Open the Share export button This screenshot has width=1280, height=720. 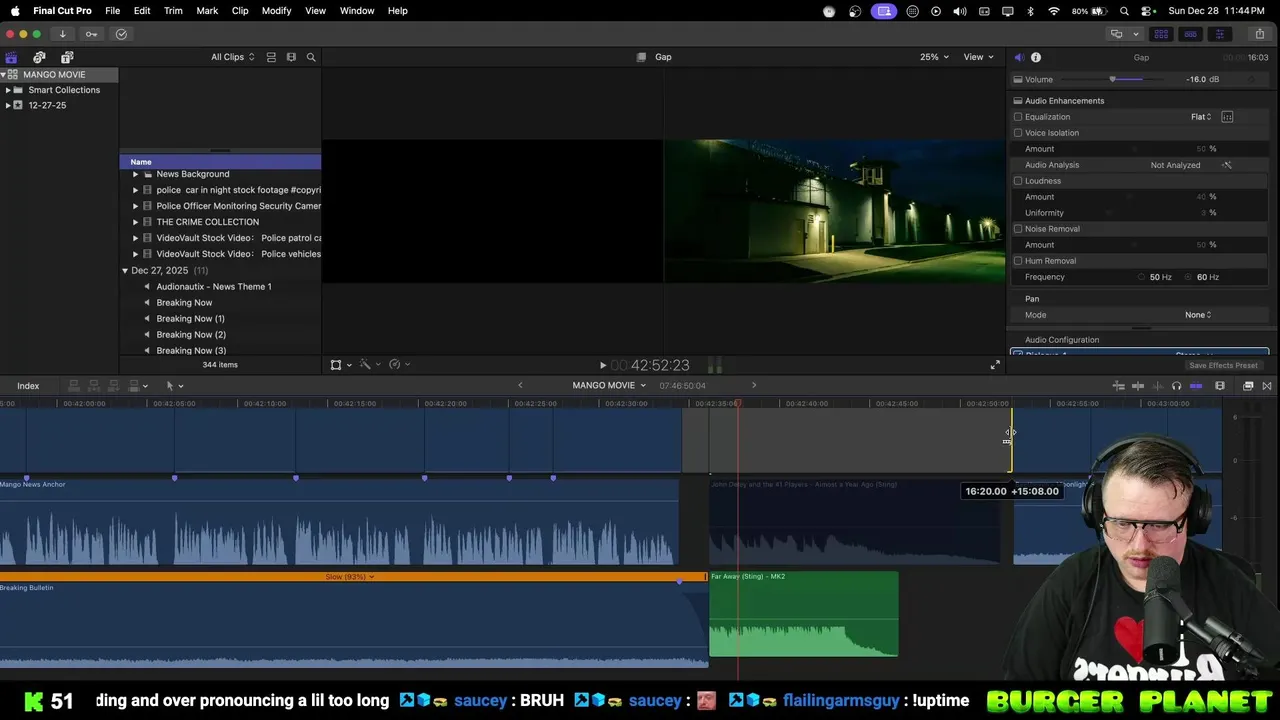point(1259,34)
